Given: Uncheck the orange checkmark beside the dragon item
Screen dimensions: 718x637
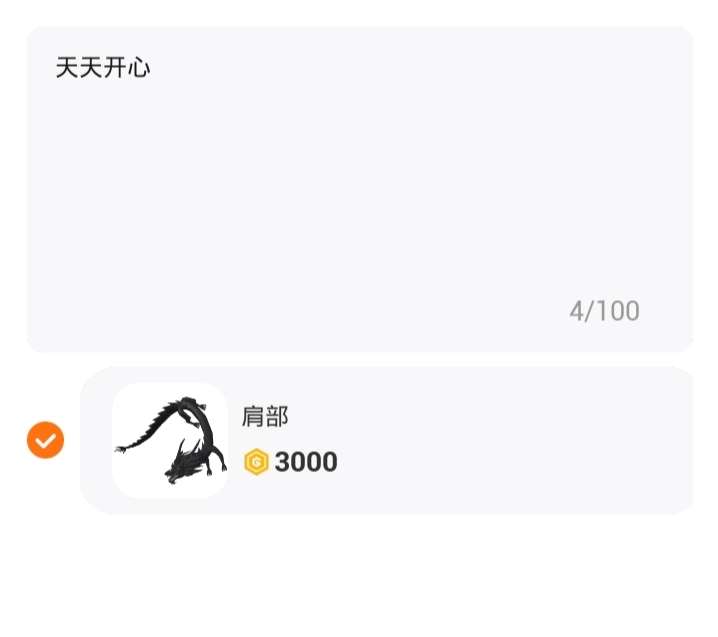Looking at the screenshot, I should pyautogui.click(x=45, y=440).
